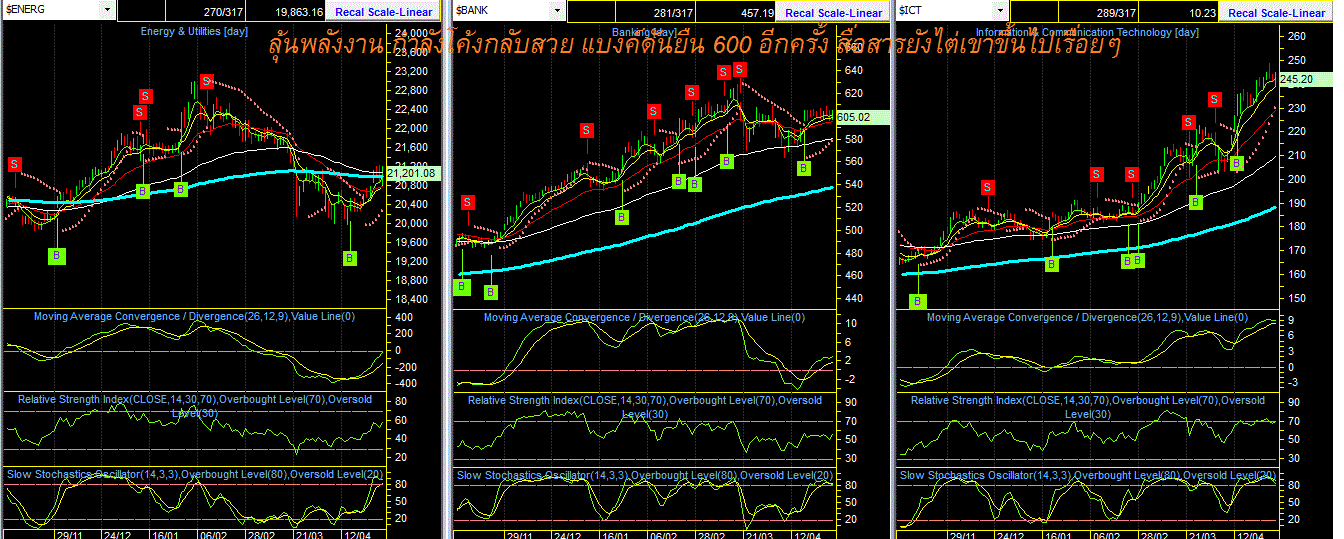Viewport: 1344px width, 539px height.
Task: Open the $BANK symbol dropdown
Action: (558, 10)
